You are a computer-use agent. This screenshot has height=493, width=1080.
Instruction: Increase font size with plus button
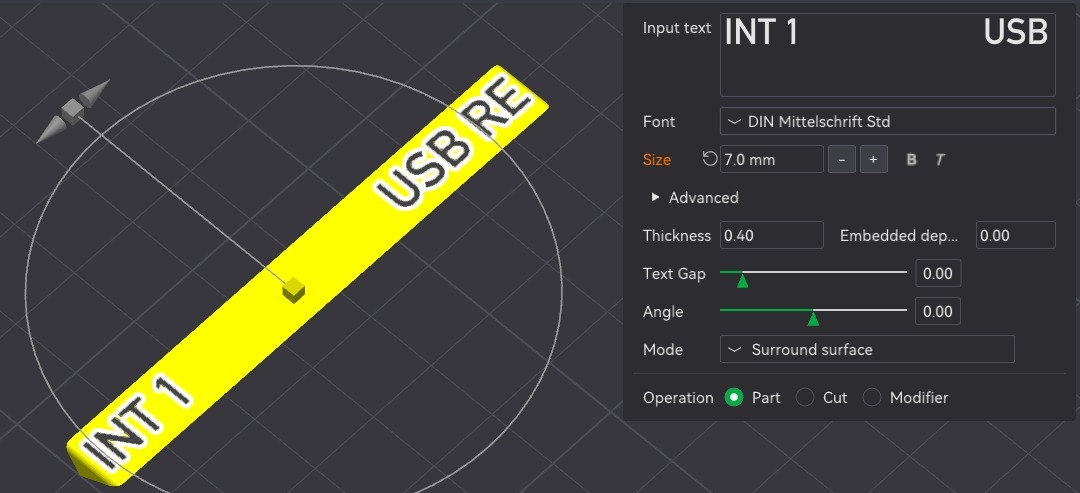[873, 160]
